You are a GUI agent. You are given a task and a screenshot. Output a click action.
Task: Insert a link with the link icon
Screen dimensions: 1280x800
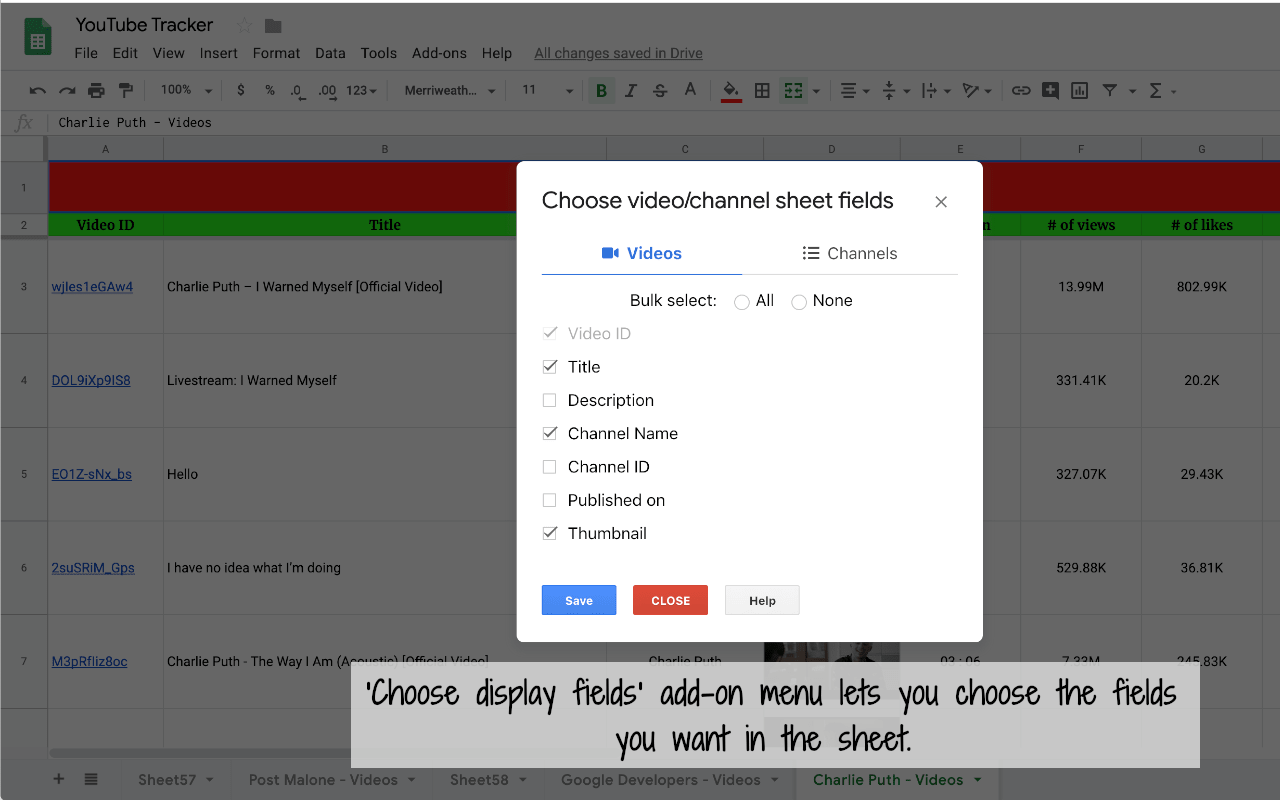click(1021, 91)
